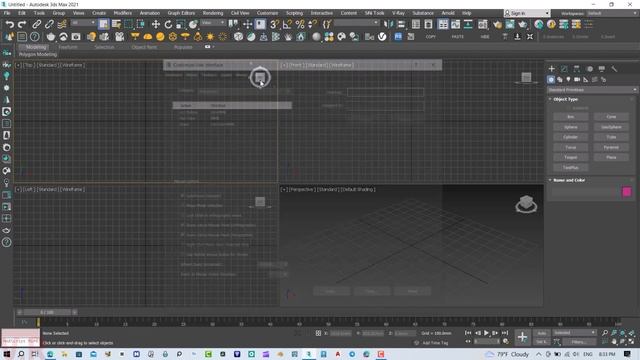Toggle the Angle Snap icon

287,24
